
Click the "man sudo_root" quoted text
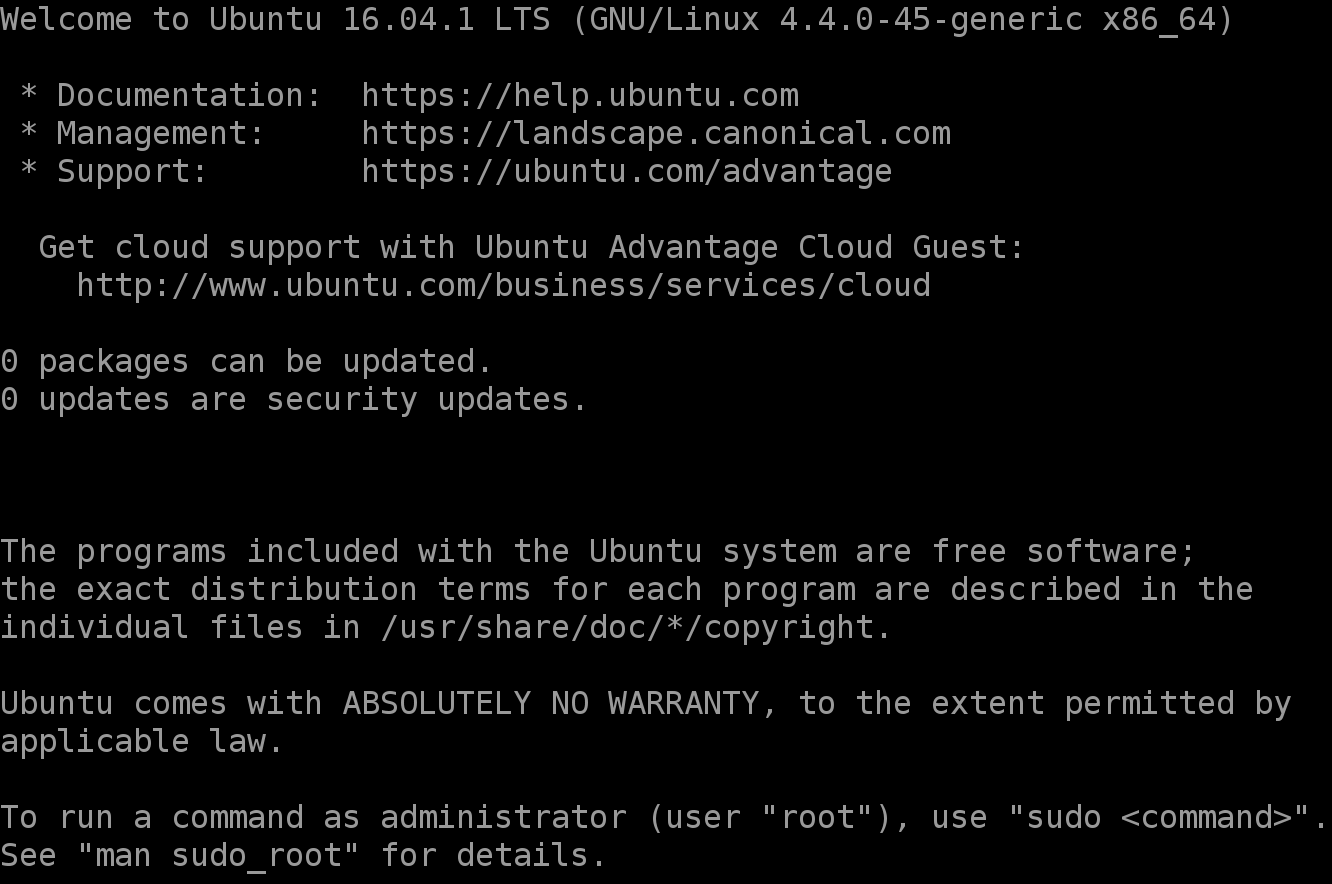(218, 856)
